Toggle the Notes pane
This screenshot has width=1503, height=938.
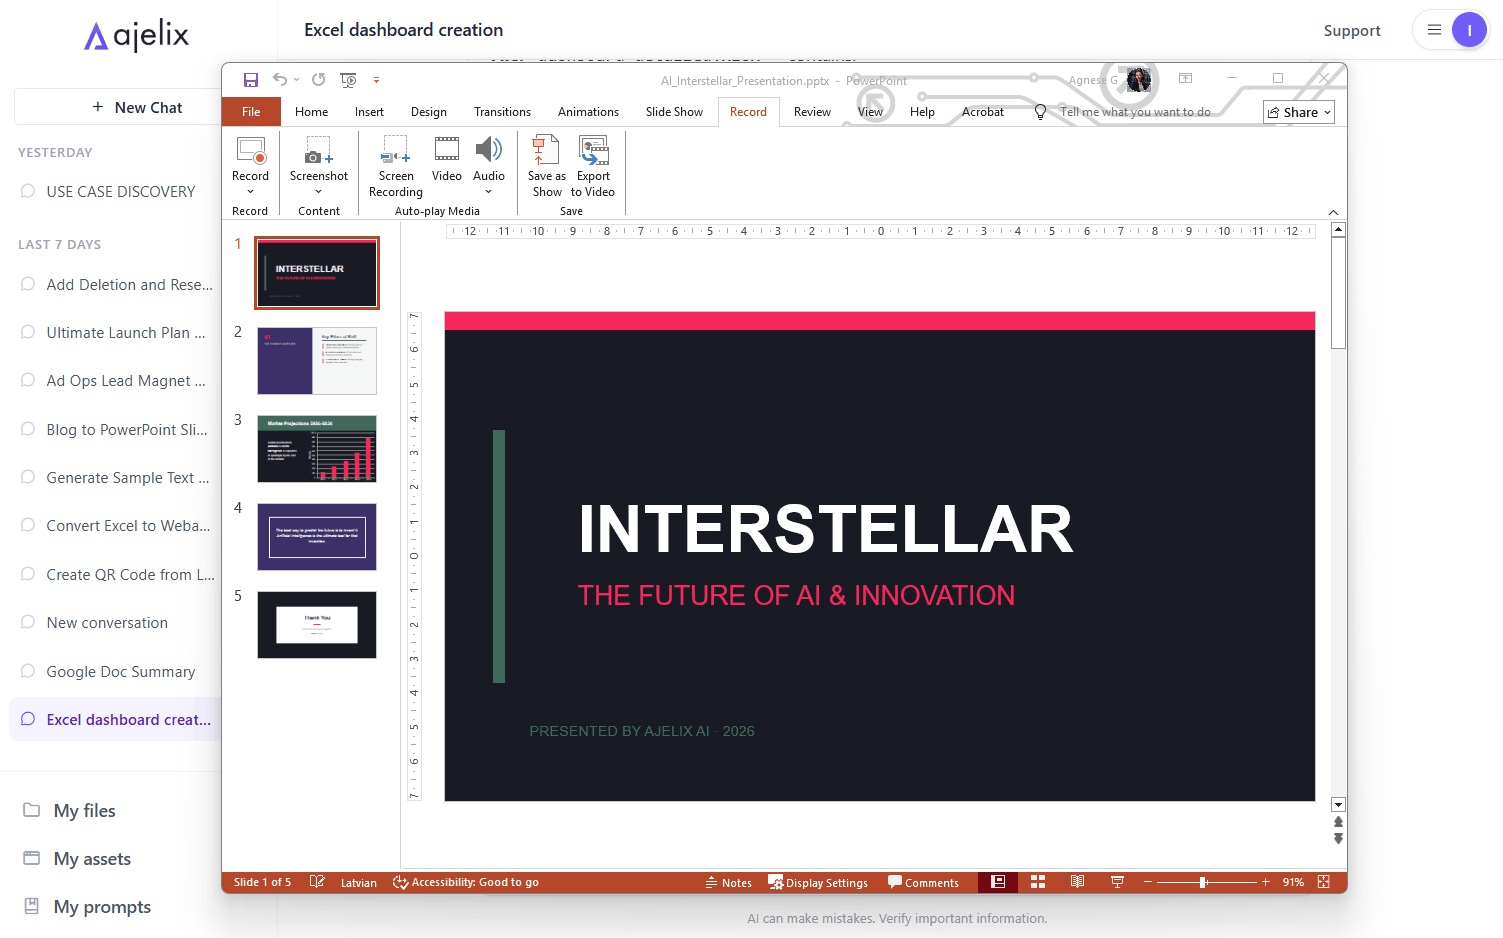click(729, 882)
